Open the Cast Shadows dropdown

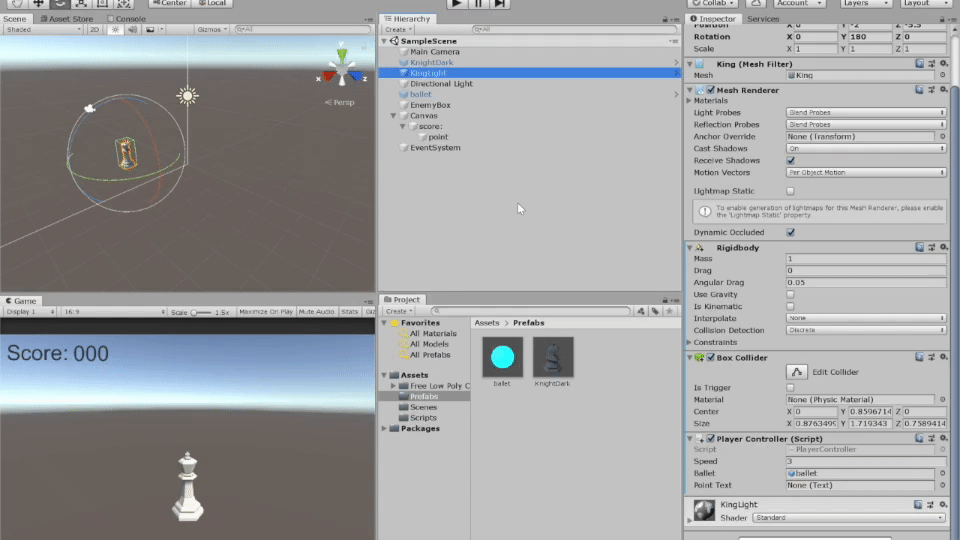click(x=865, y=148)
